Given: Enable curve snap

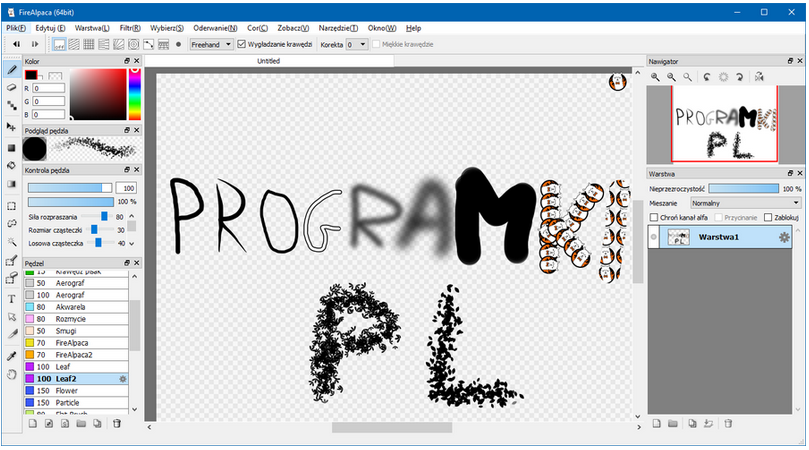Looking at the screenshot, I should click(149, 44).
